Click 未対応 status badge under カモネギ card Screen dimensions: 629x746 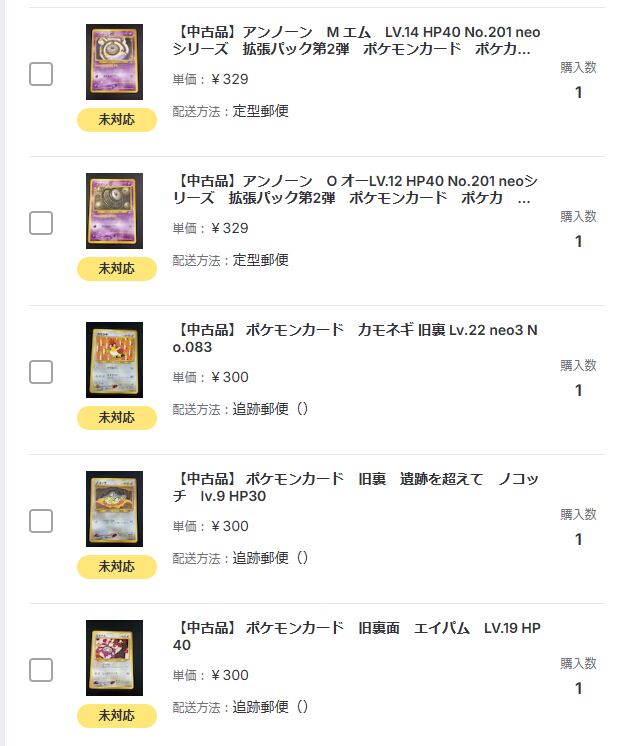pos(117,418)
